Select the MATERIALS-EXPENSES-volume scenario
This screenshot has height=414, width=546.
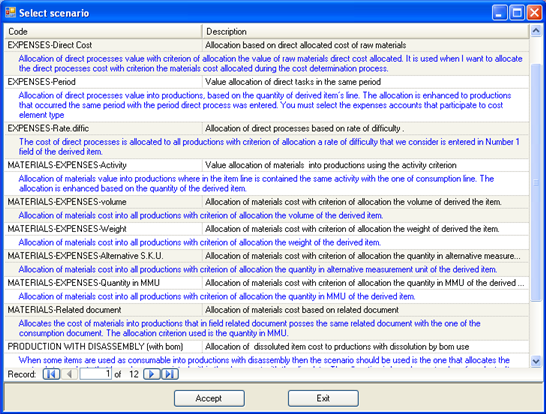[267, 202]
